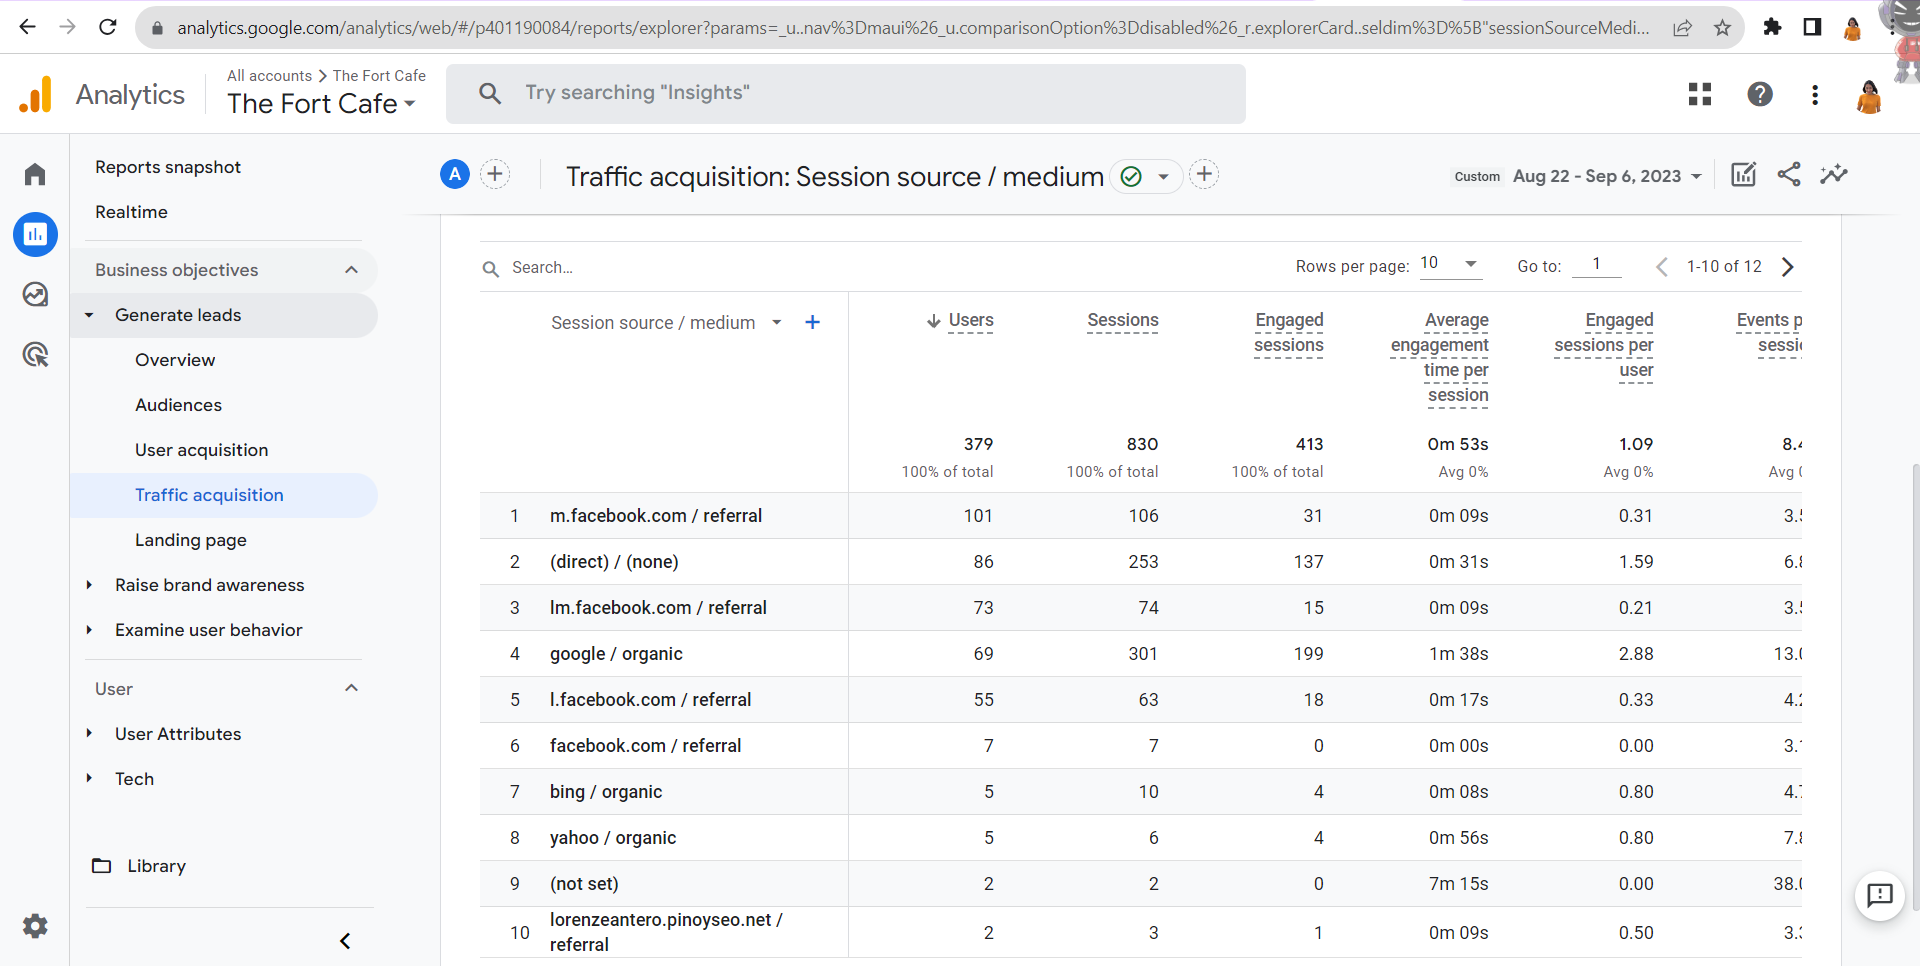Collapse the Business objectives section

(x=351, y=270)
